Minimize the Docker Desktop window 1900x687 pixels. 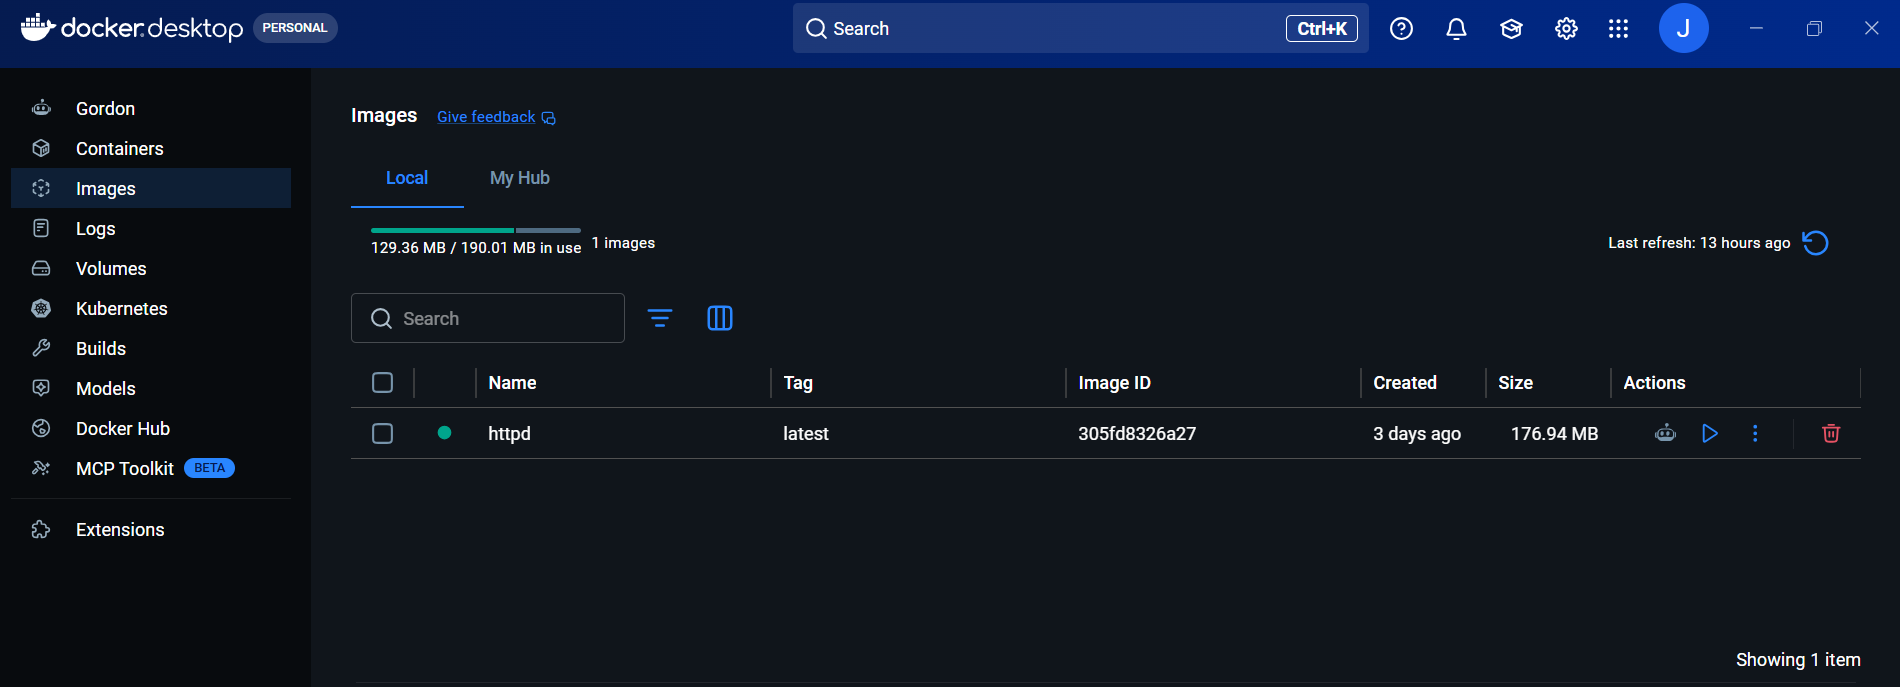(1756, 28)
